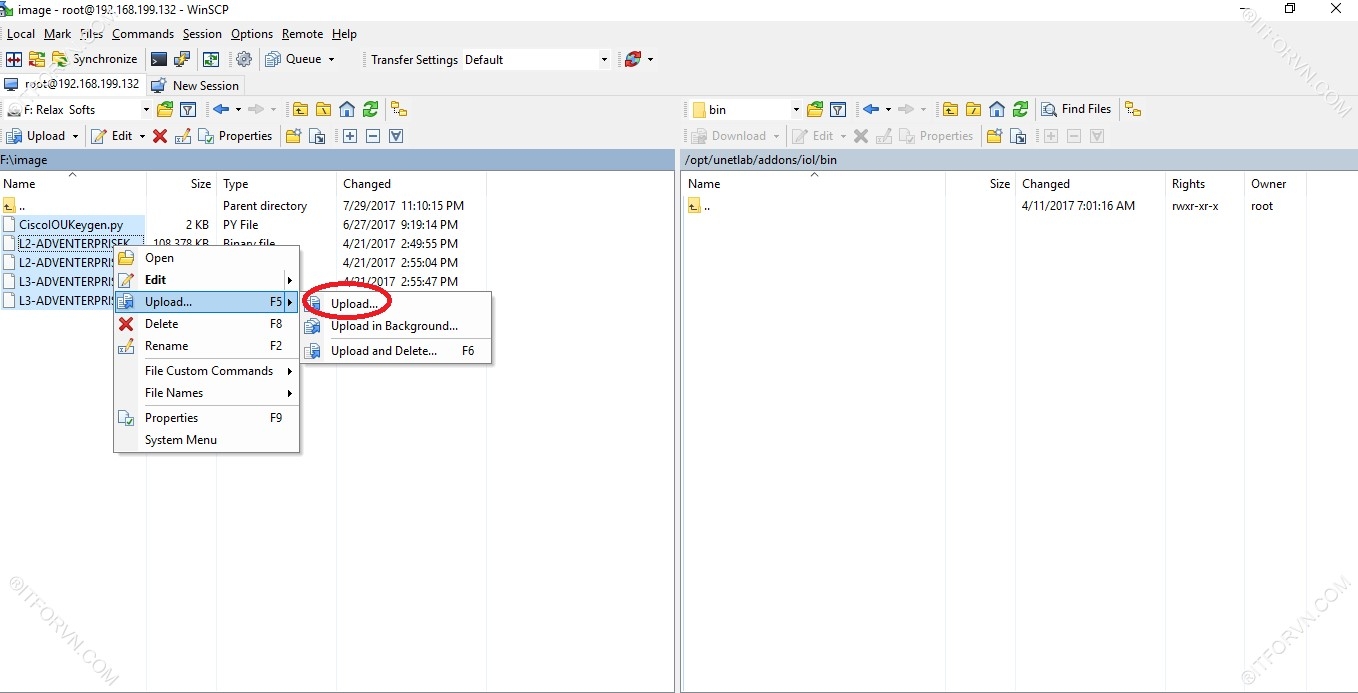
Task: Create new folder in remote panel
Action: coord(994,136)
